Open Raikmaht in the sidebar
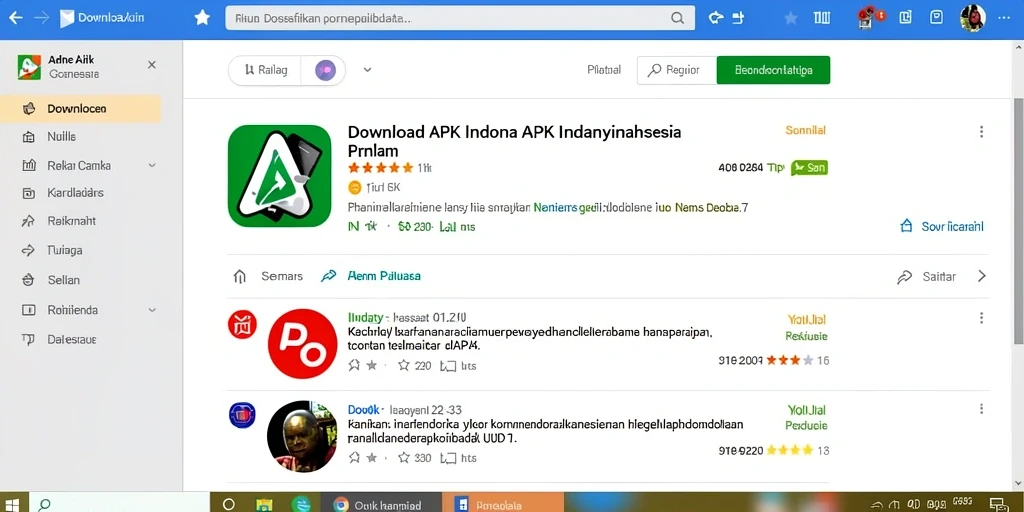 click(x=71, y=221)
